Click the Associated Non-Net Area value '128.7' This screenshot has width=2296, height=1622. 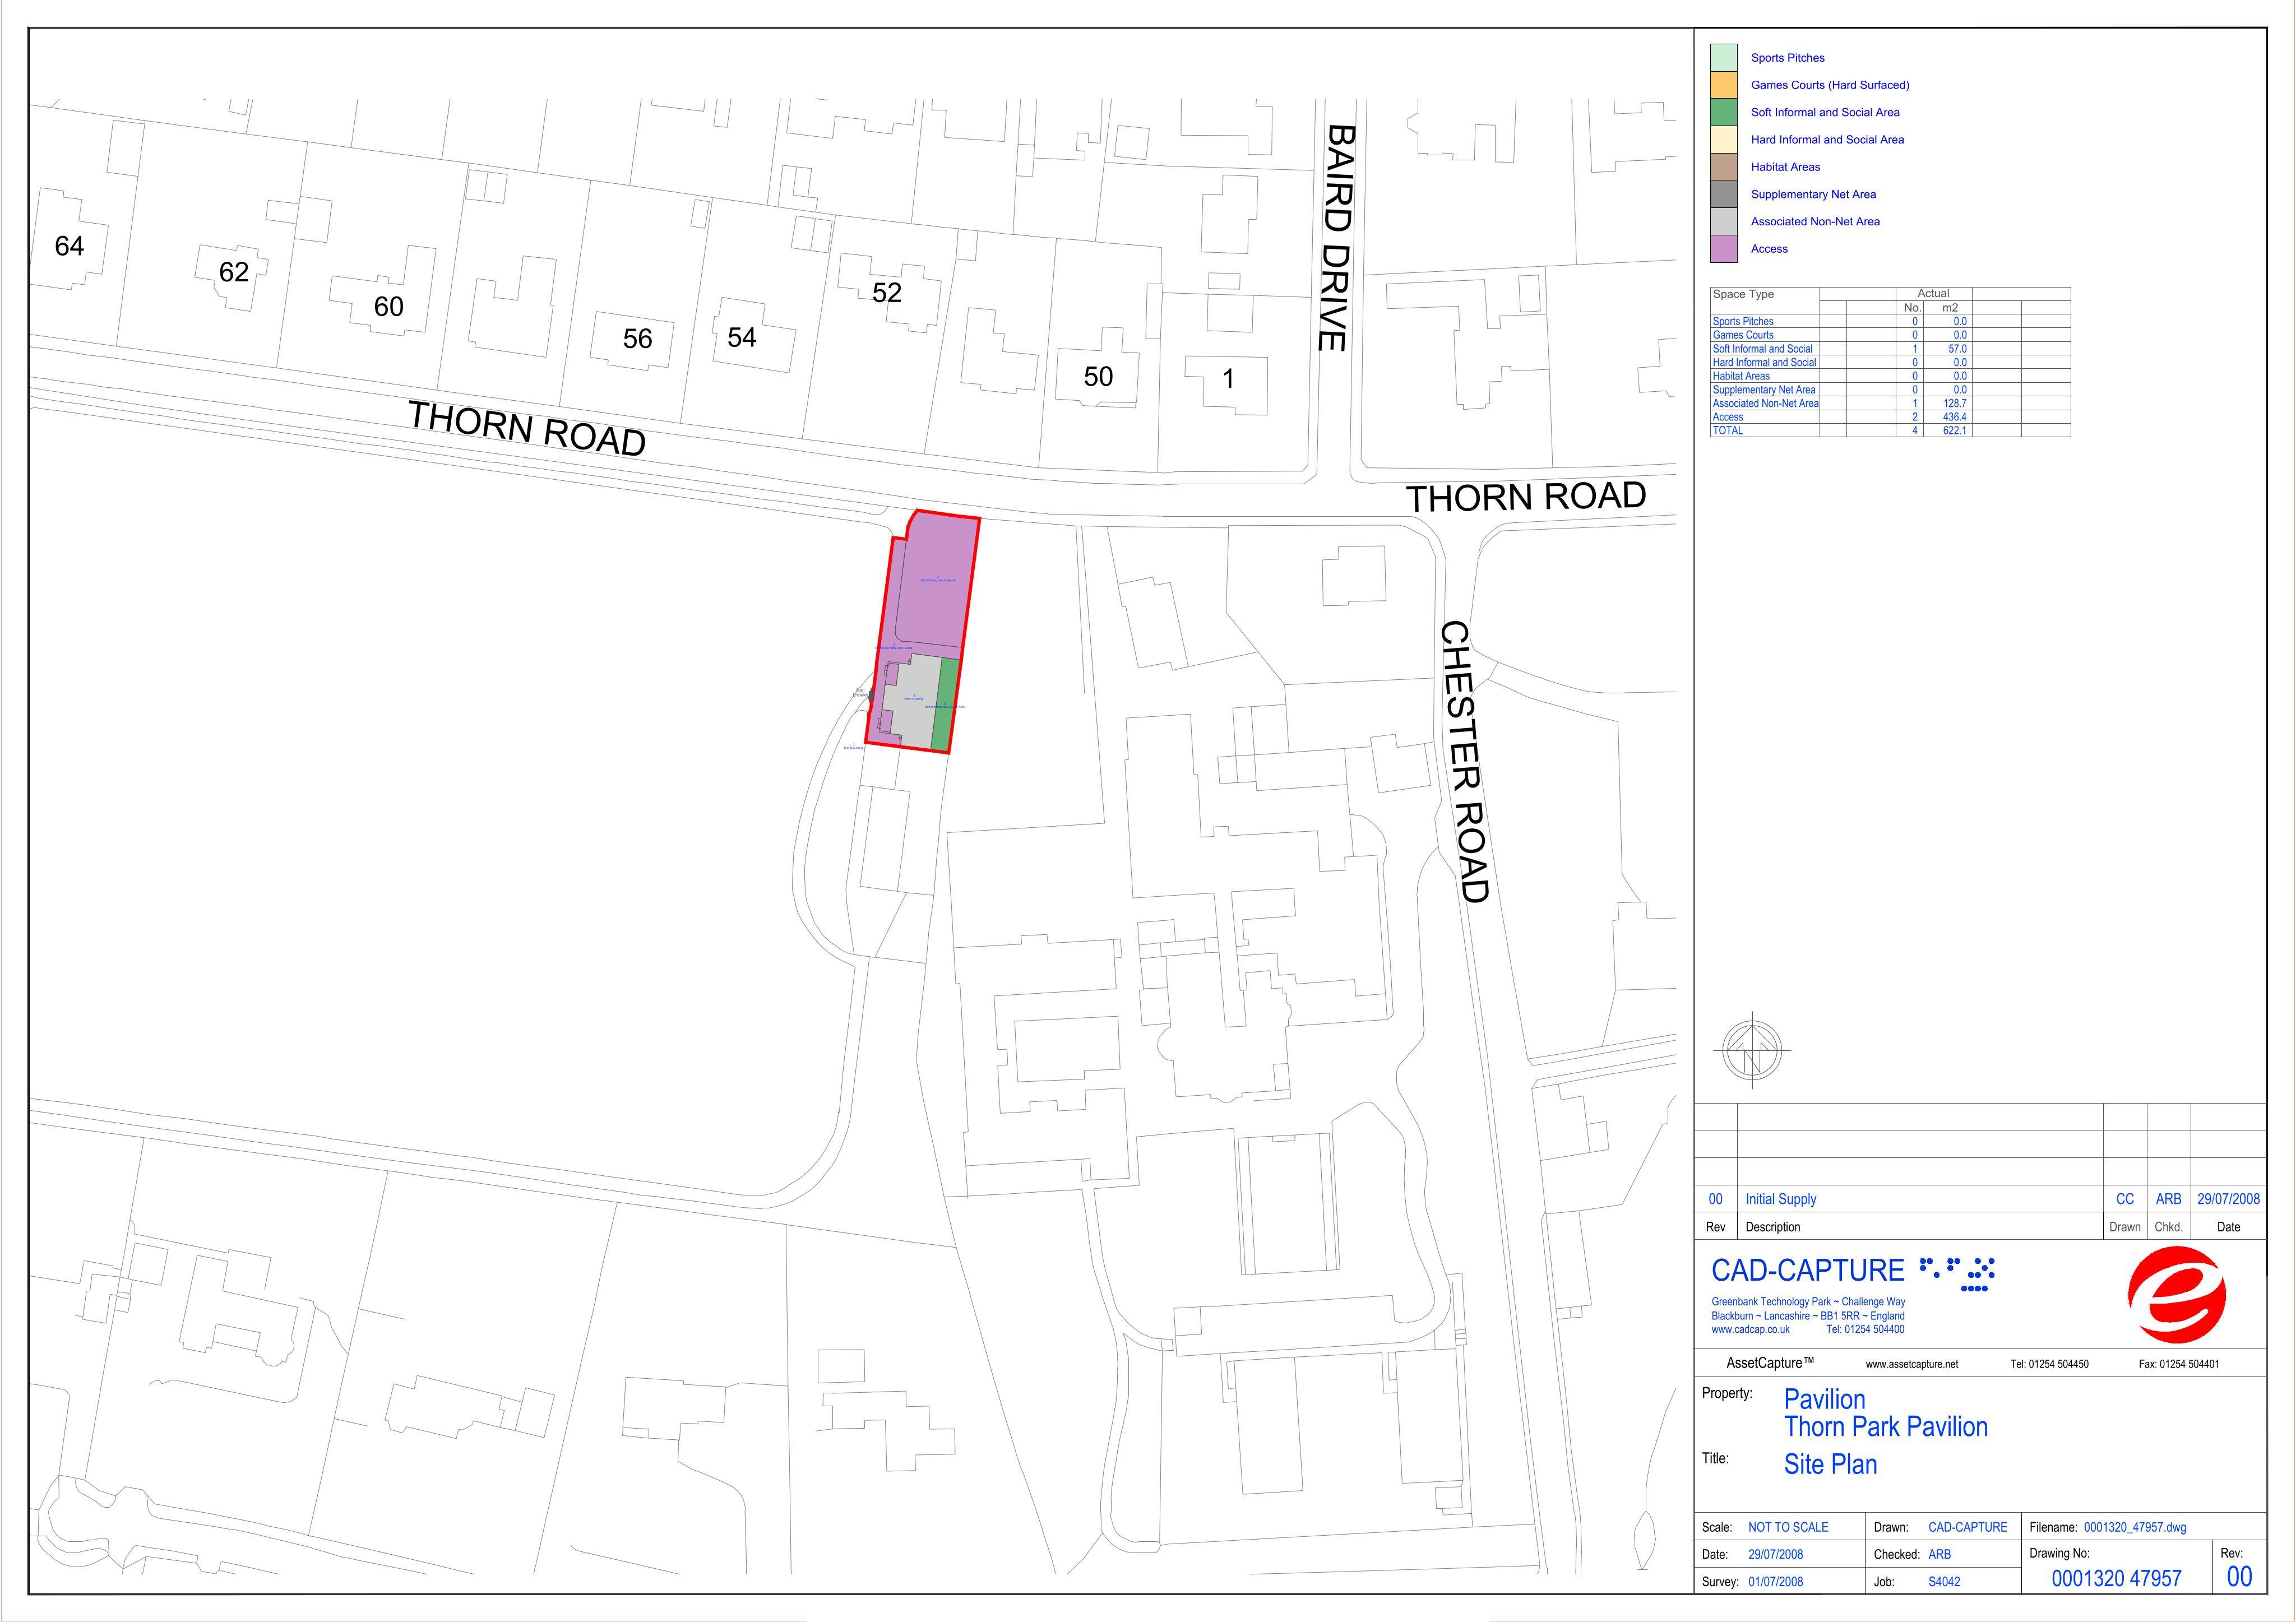pos(1954,404)
